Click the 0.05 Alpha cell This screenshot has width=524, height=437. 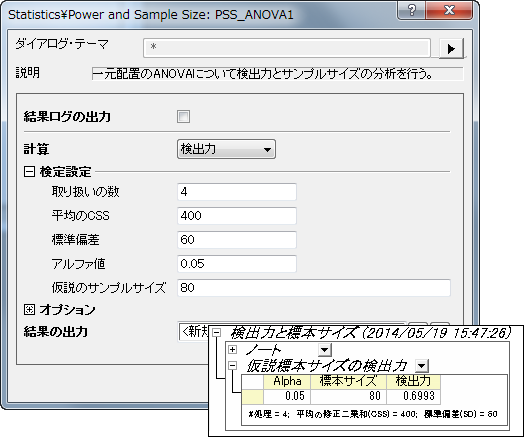click(287, 396)
